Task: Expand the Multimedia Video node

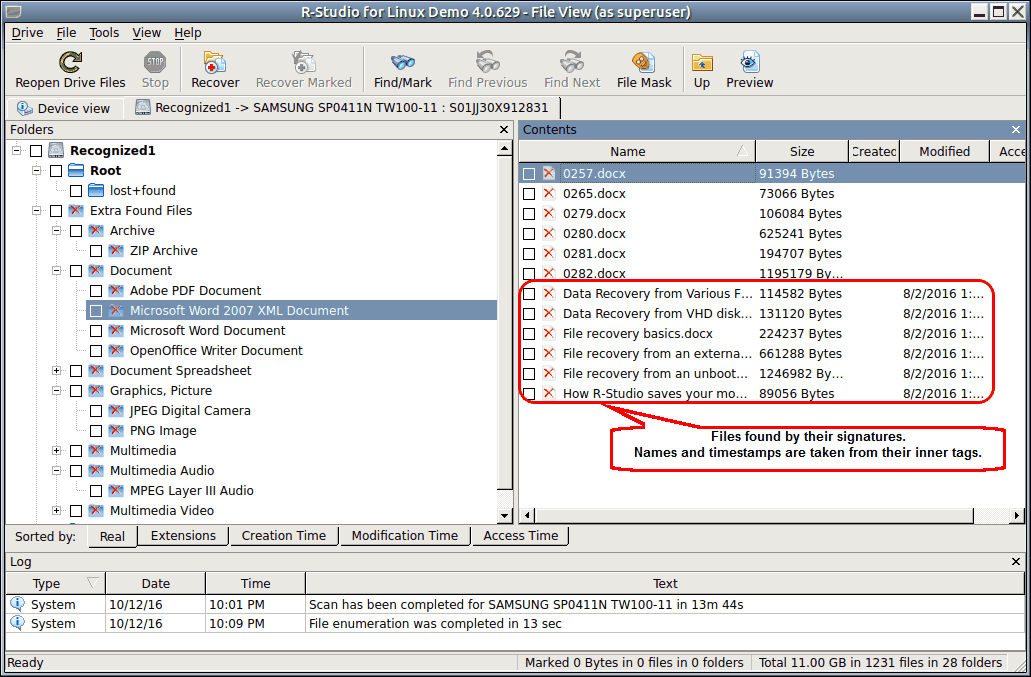Action: [x=57, y=511]
